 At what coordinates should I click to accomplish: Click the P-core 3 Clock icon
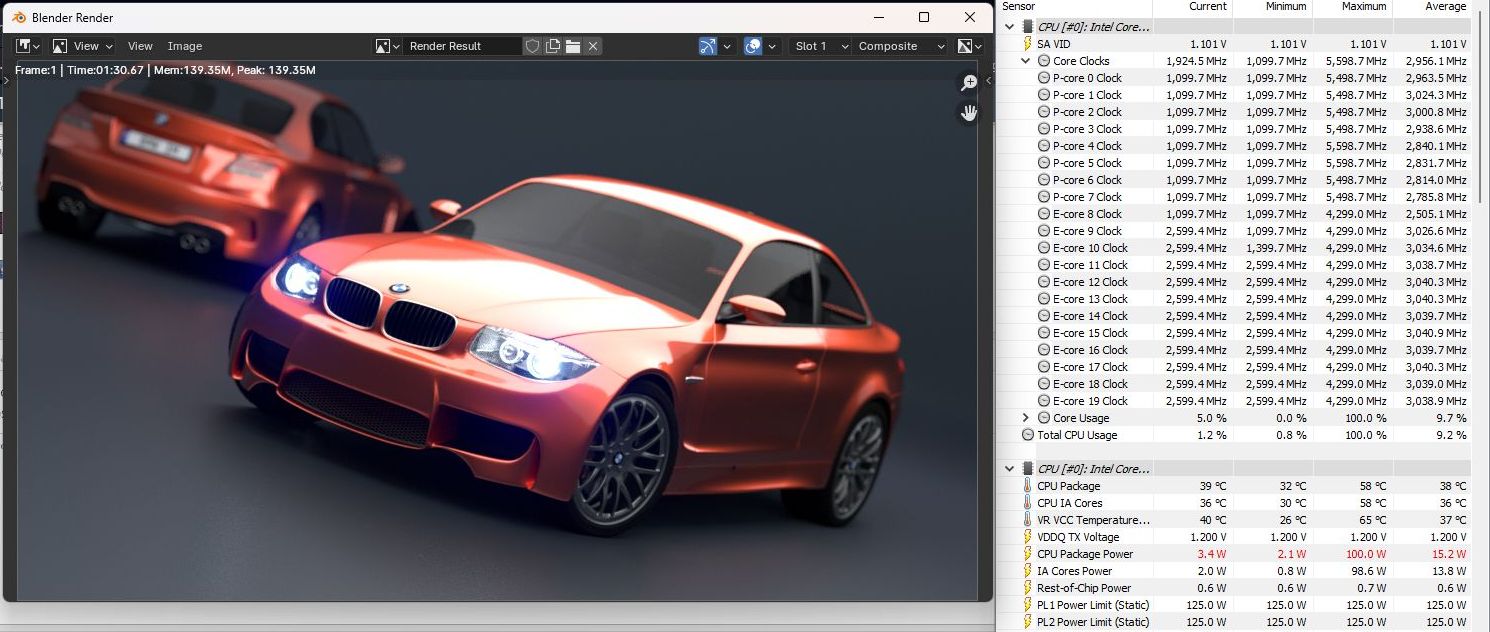coord(1044,129)
